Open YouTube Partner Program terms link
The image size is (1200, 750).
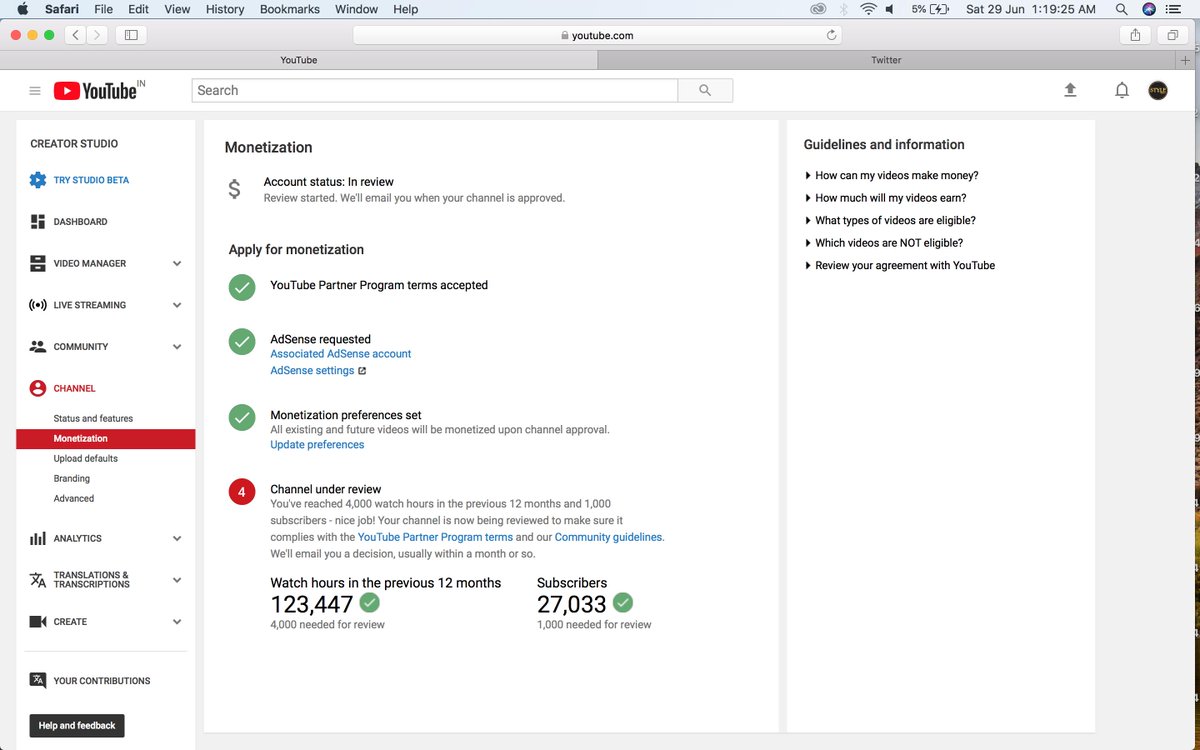pyautogui.click(x=435, y=537)
